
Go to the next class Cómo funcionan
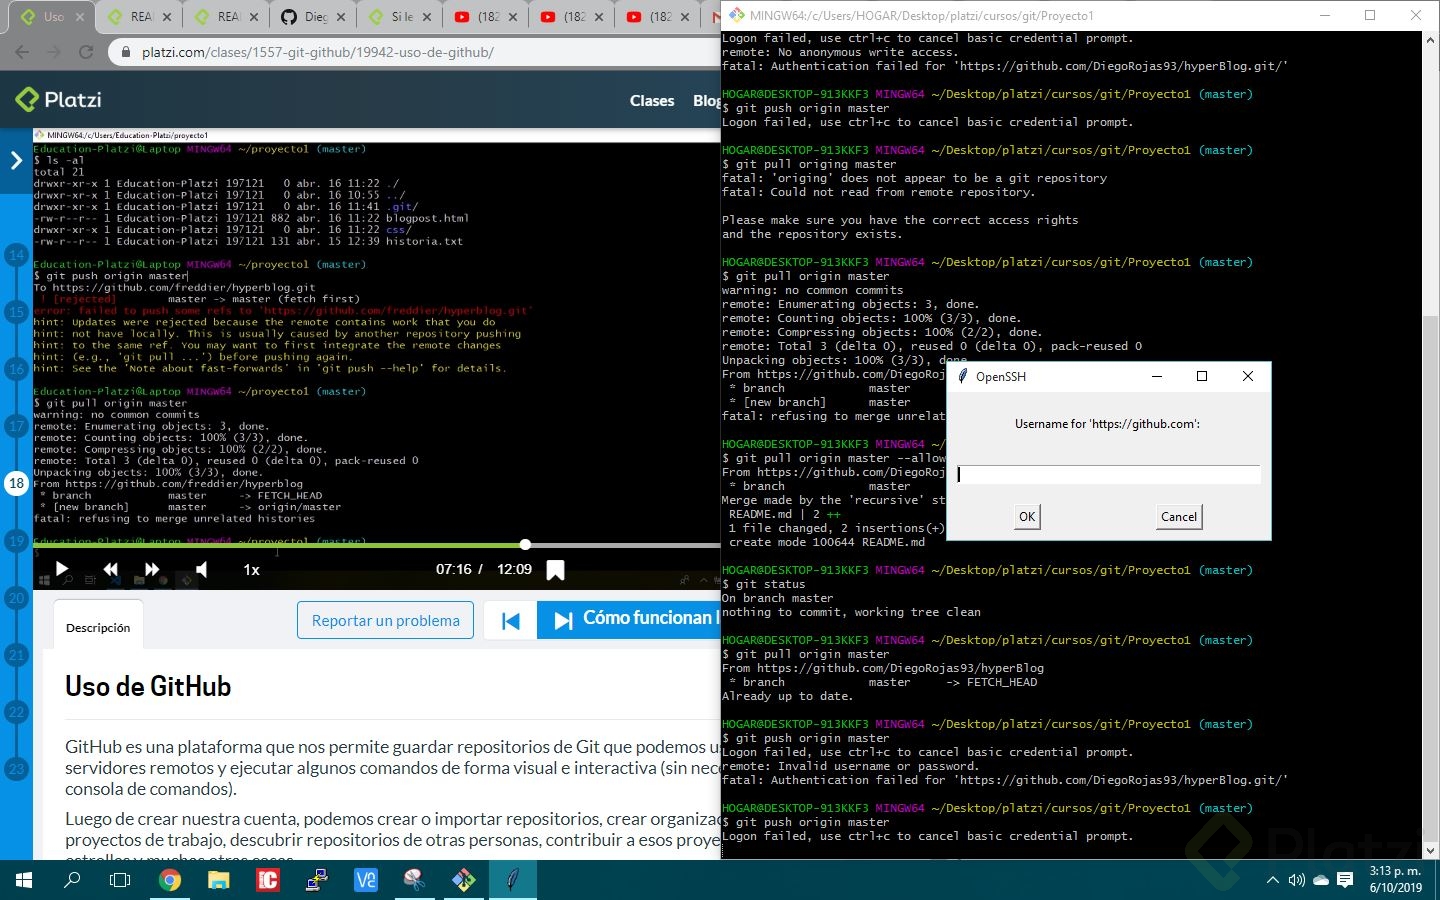629,620
